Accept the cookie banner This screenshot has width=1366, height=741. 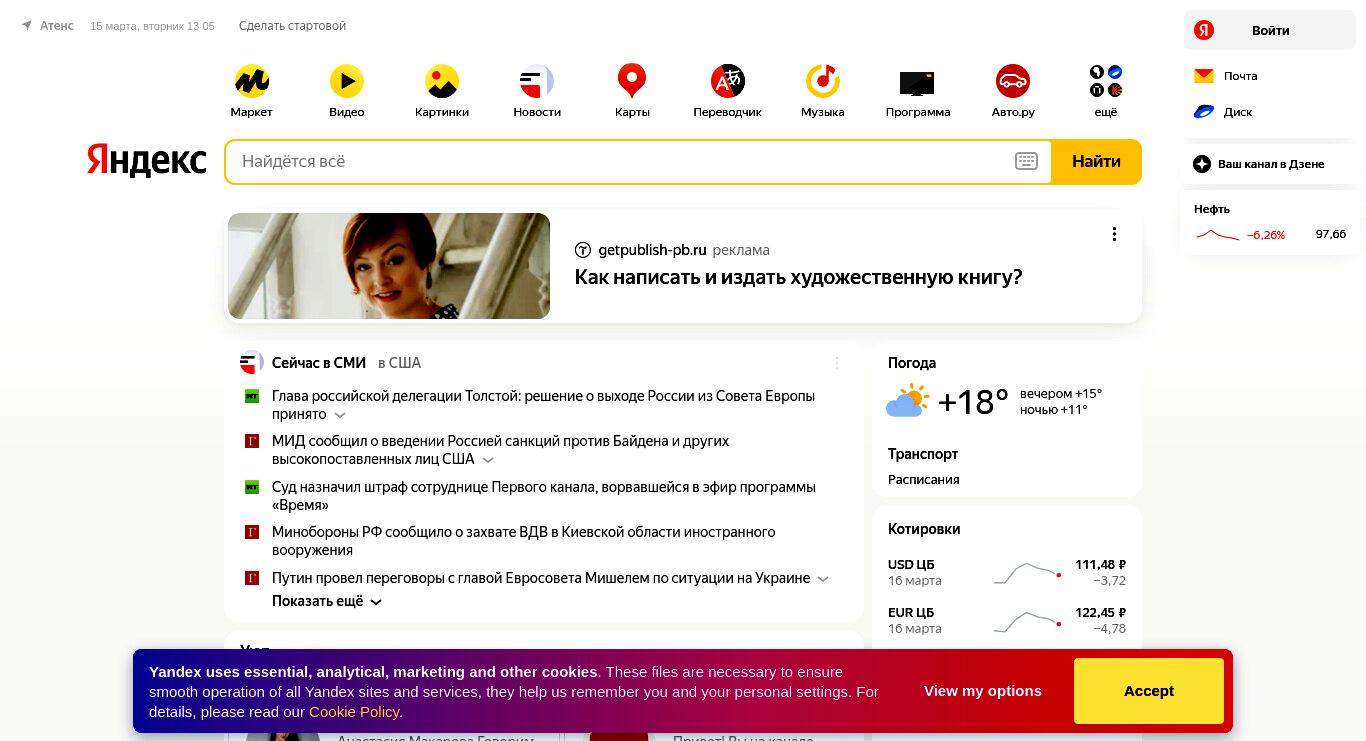point(1149,691)
